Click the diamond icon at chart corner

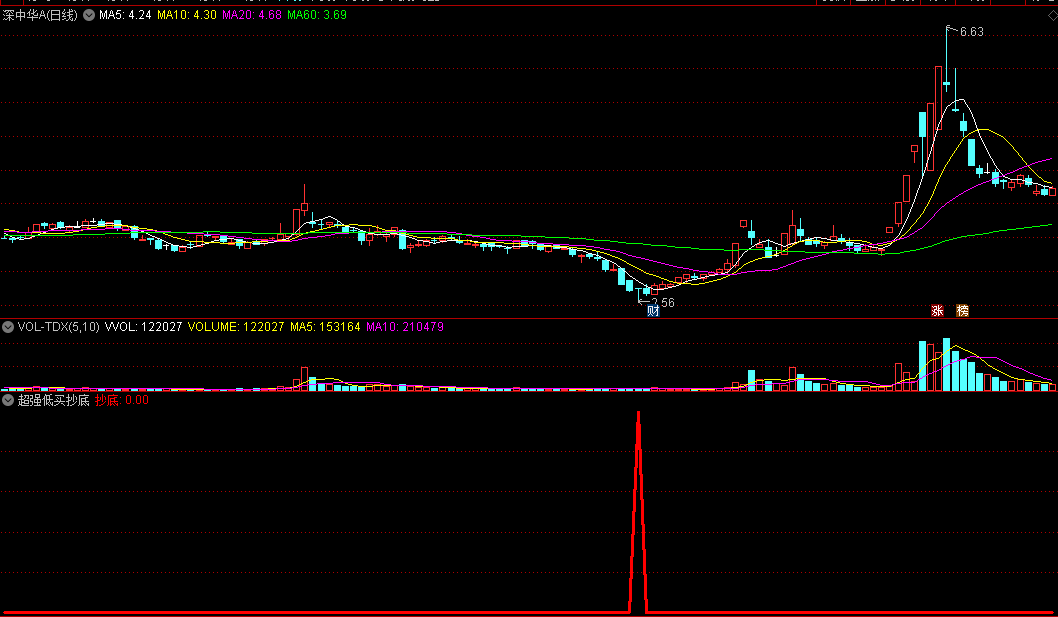(x=1053, y=16)
